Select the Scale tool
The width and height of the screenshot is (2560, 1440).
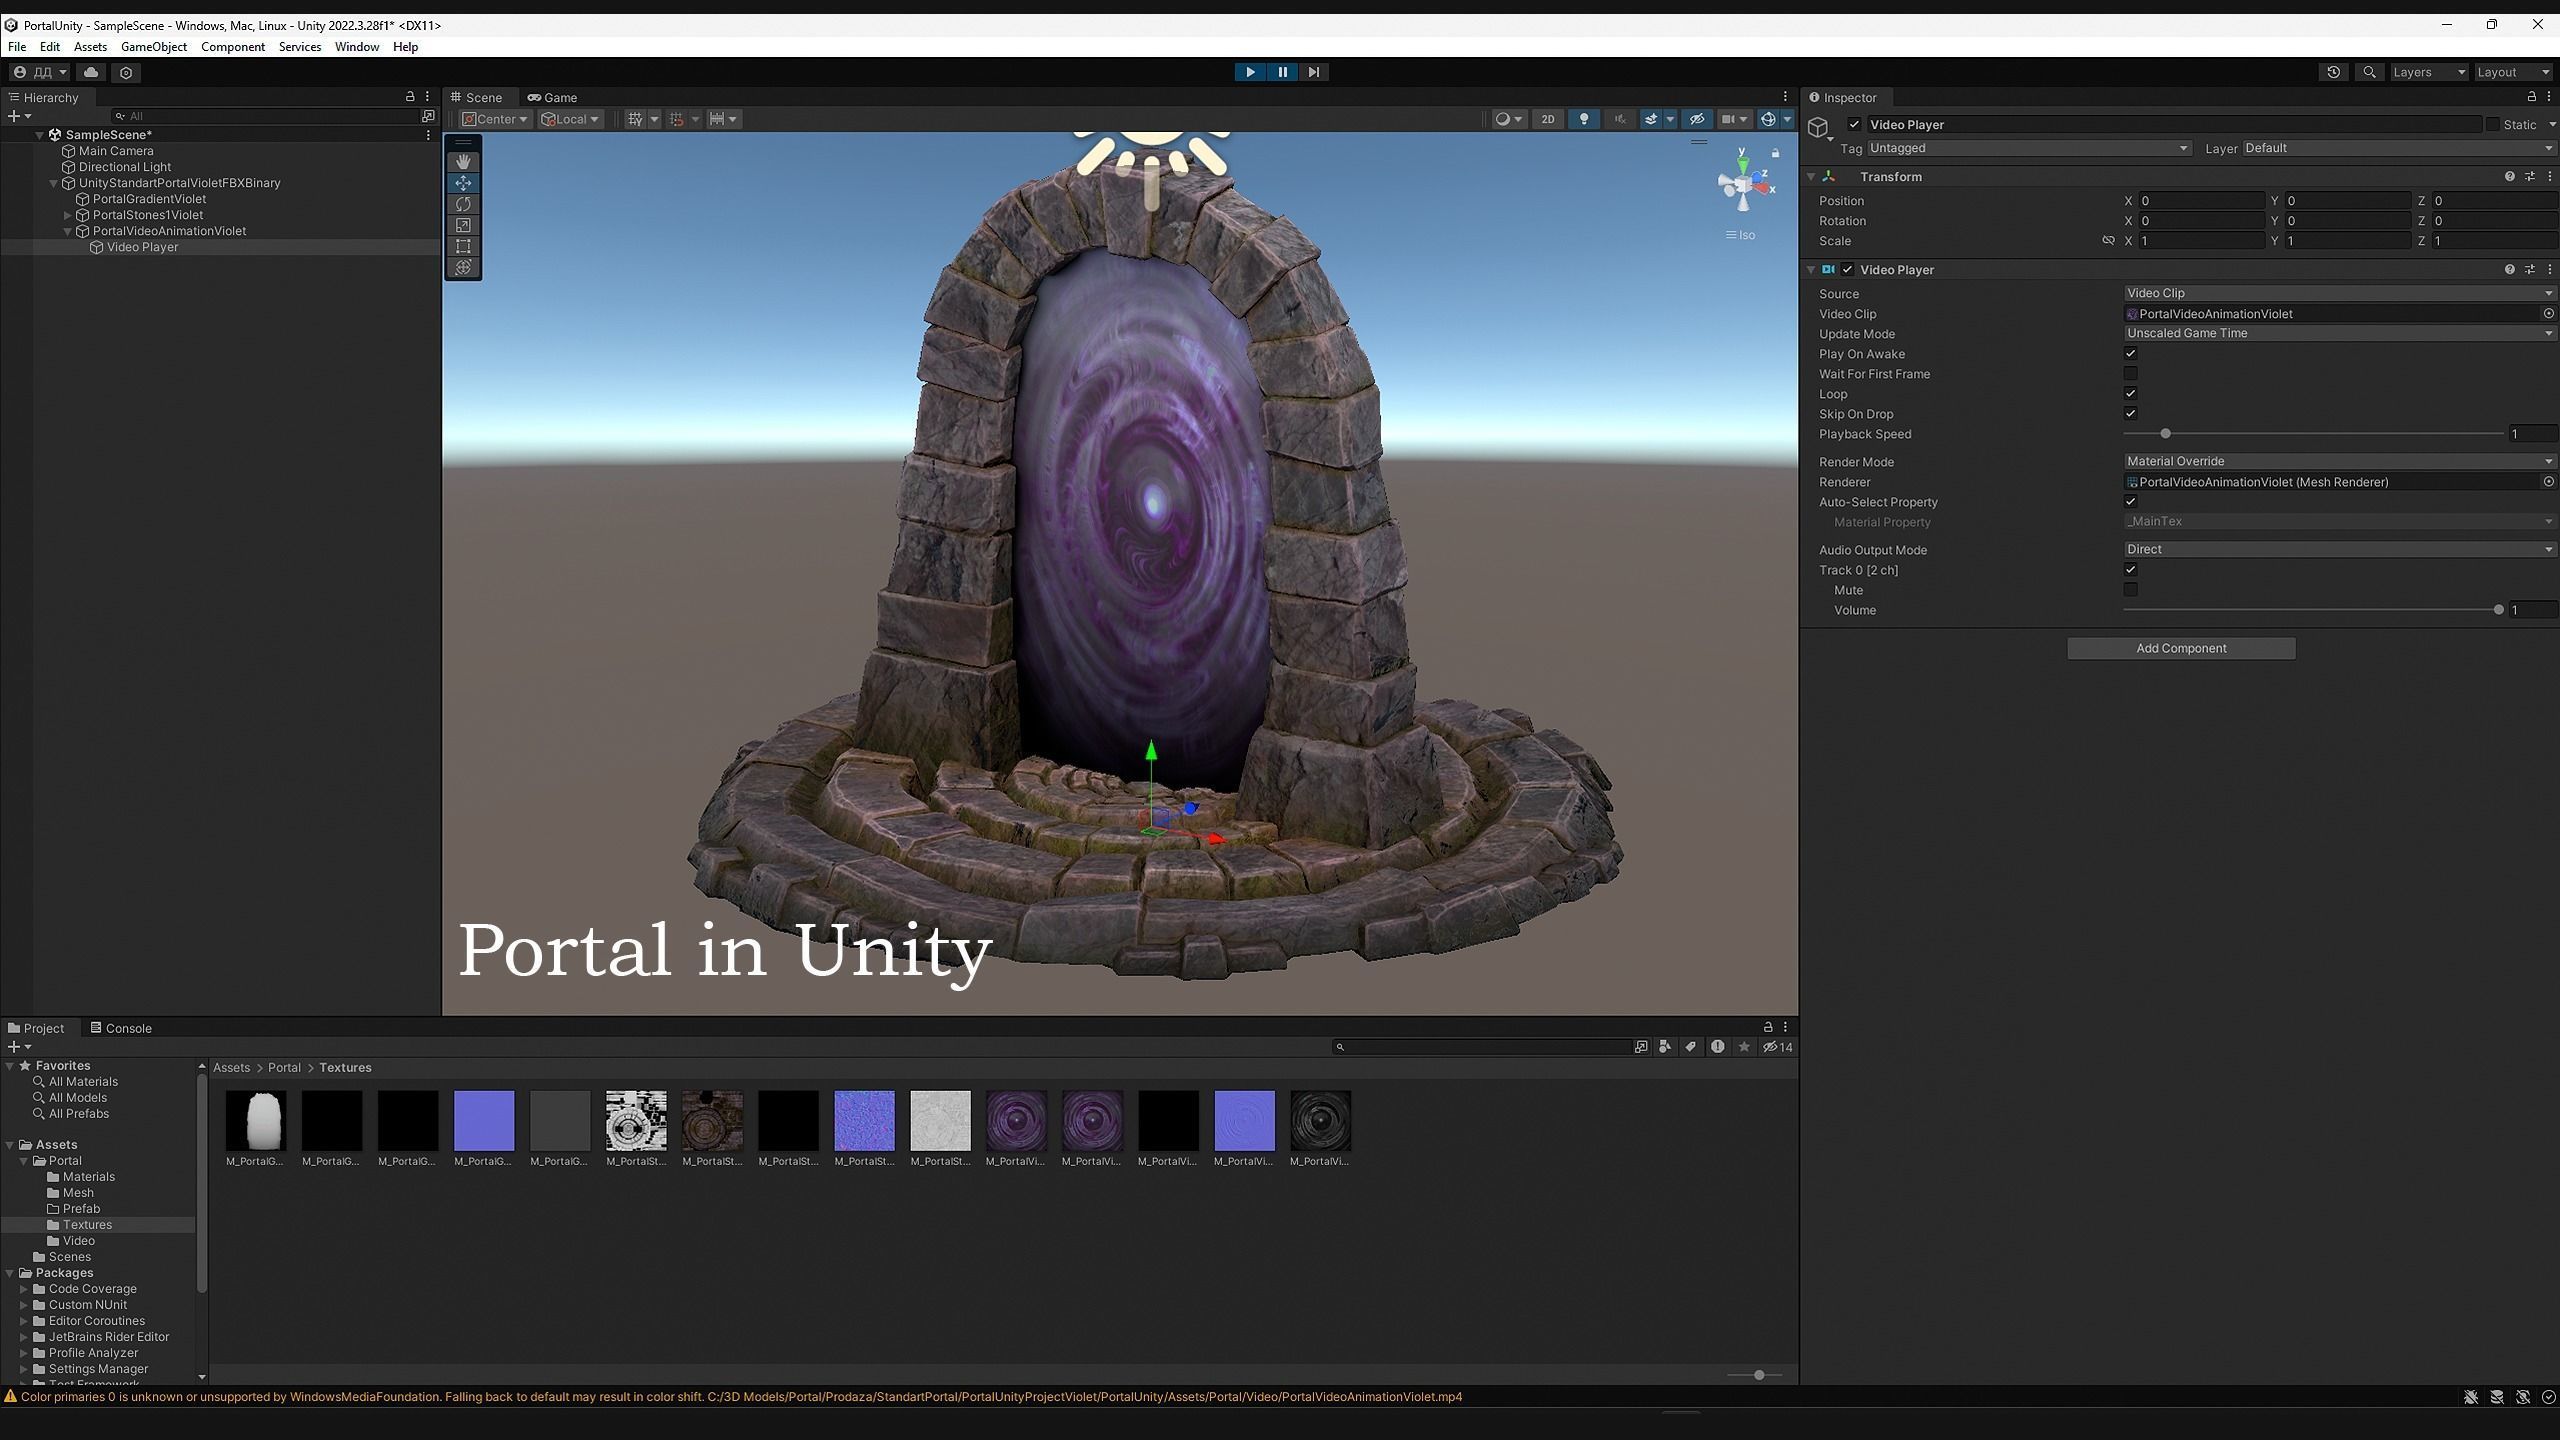(x=463, y=225)
